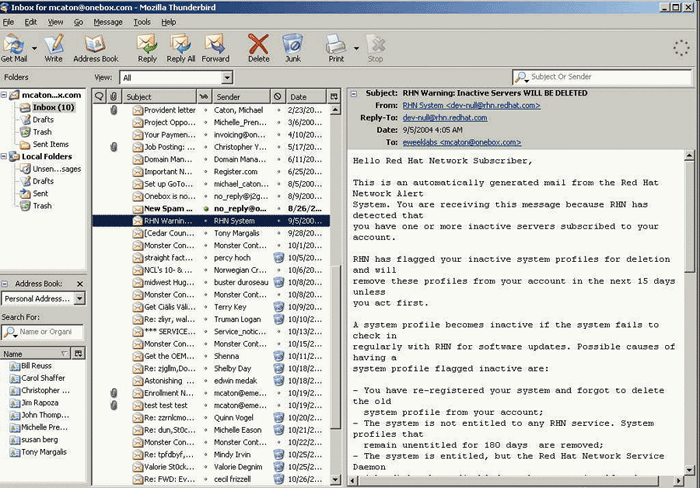Collapse the Local Folders tree
Screen dimensions: 700x488
(4, 156)
